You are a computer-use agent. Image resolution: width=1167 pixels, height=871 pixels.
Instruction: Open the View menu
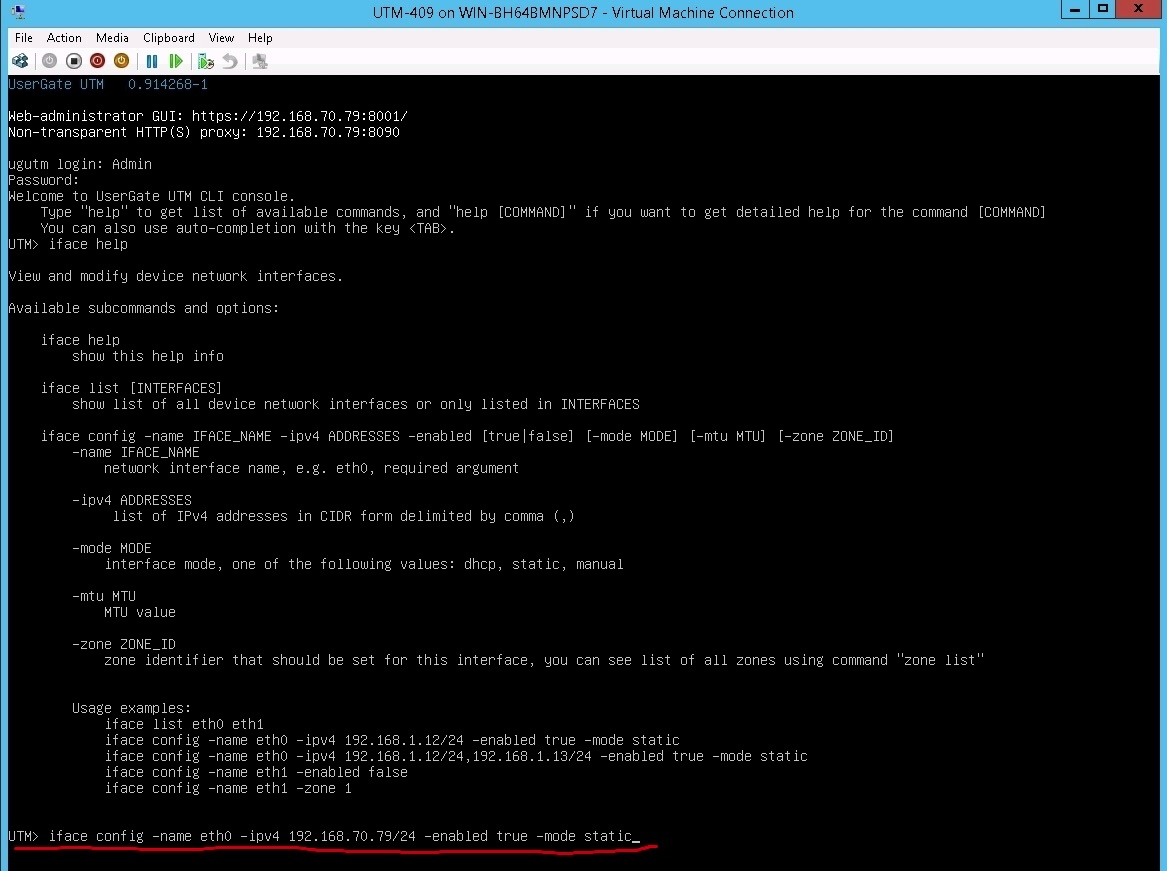(221, 38)
